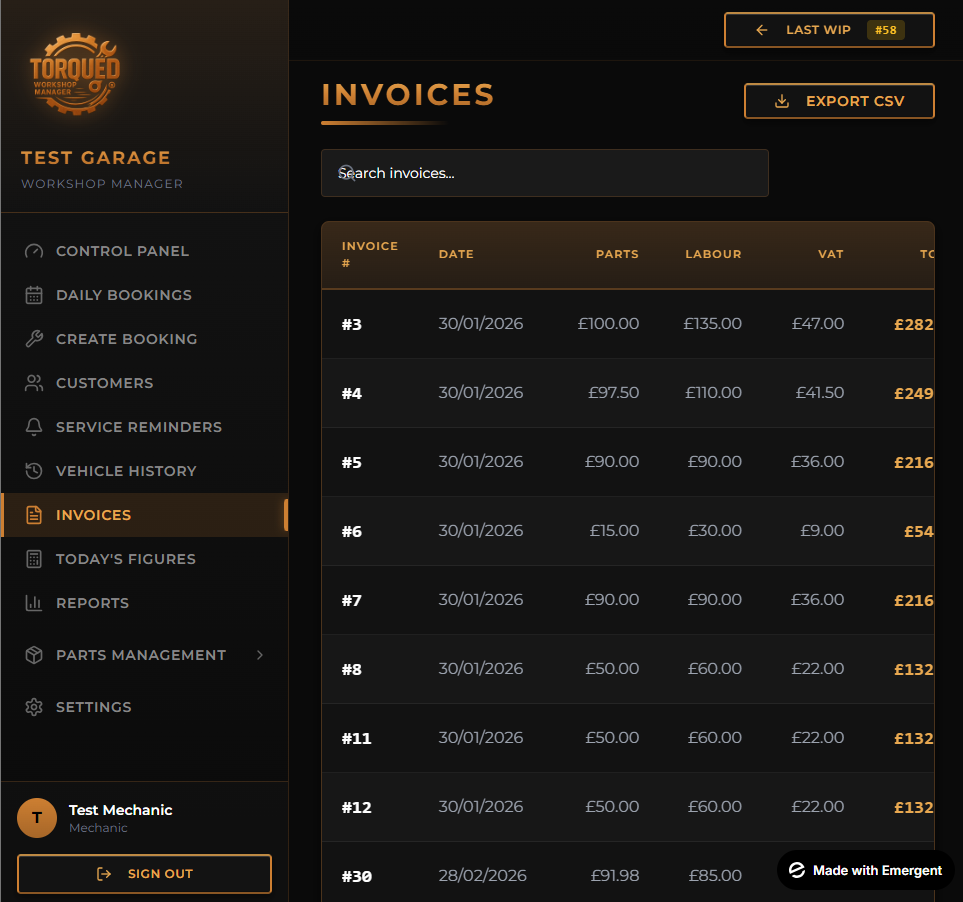Expand Parts Management chevron arrow
This screenshot has height=902, width=963.
point(260,655)
